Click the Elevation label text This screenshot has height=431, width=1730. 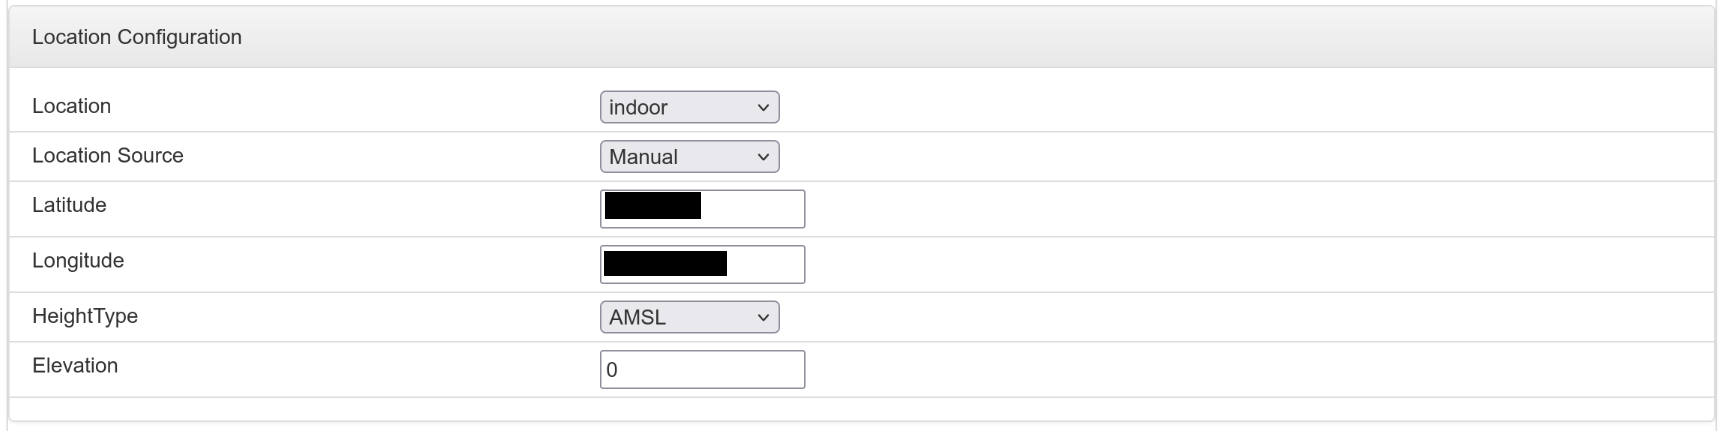click(x=75, y=366)
